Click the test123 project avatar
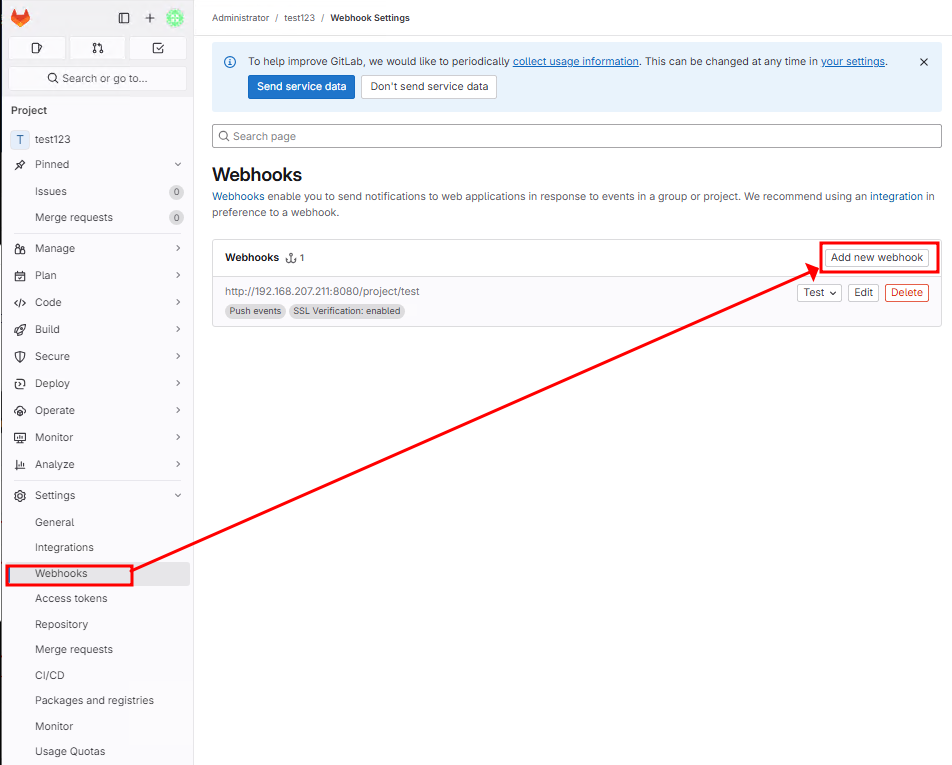This screenshot has width=952, height=765. click(20, 140)
